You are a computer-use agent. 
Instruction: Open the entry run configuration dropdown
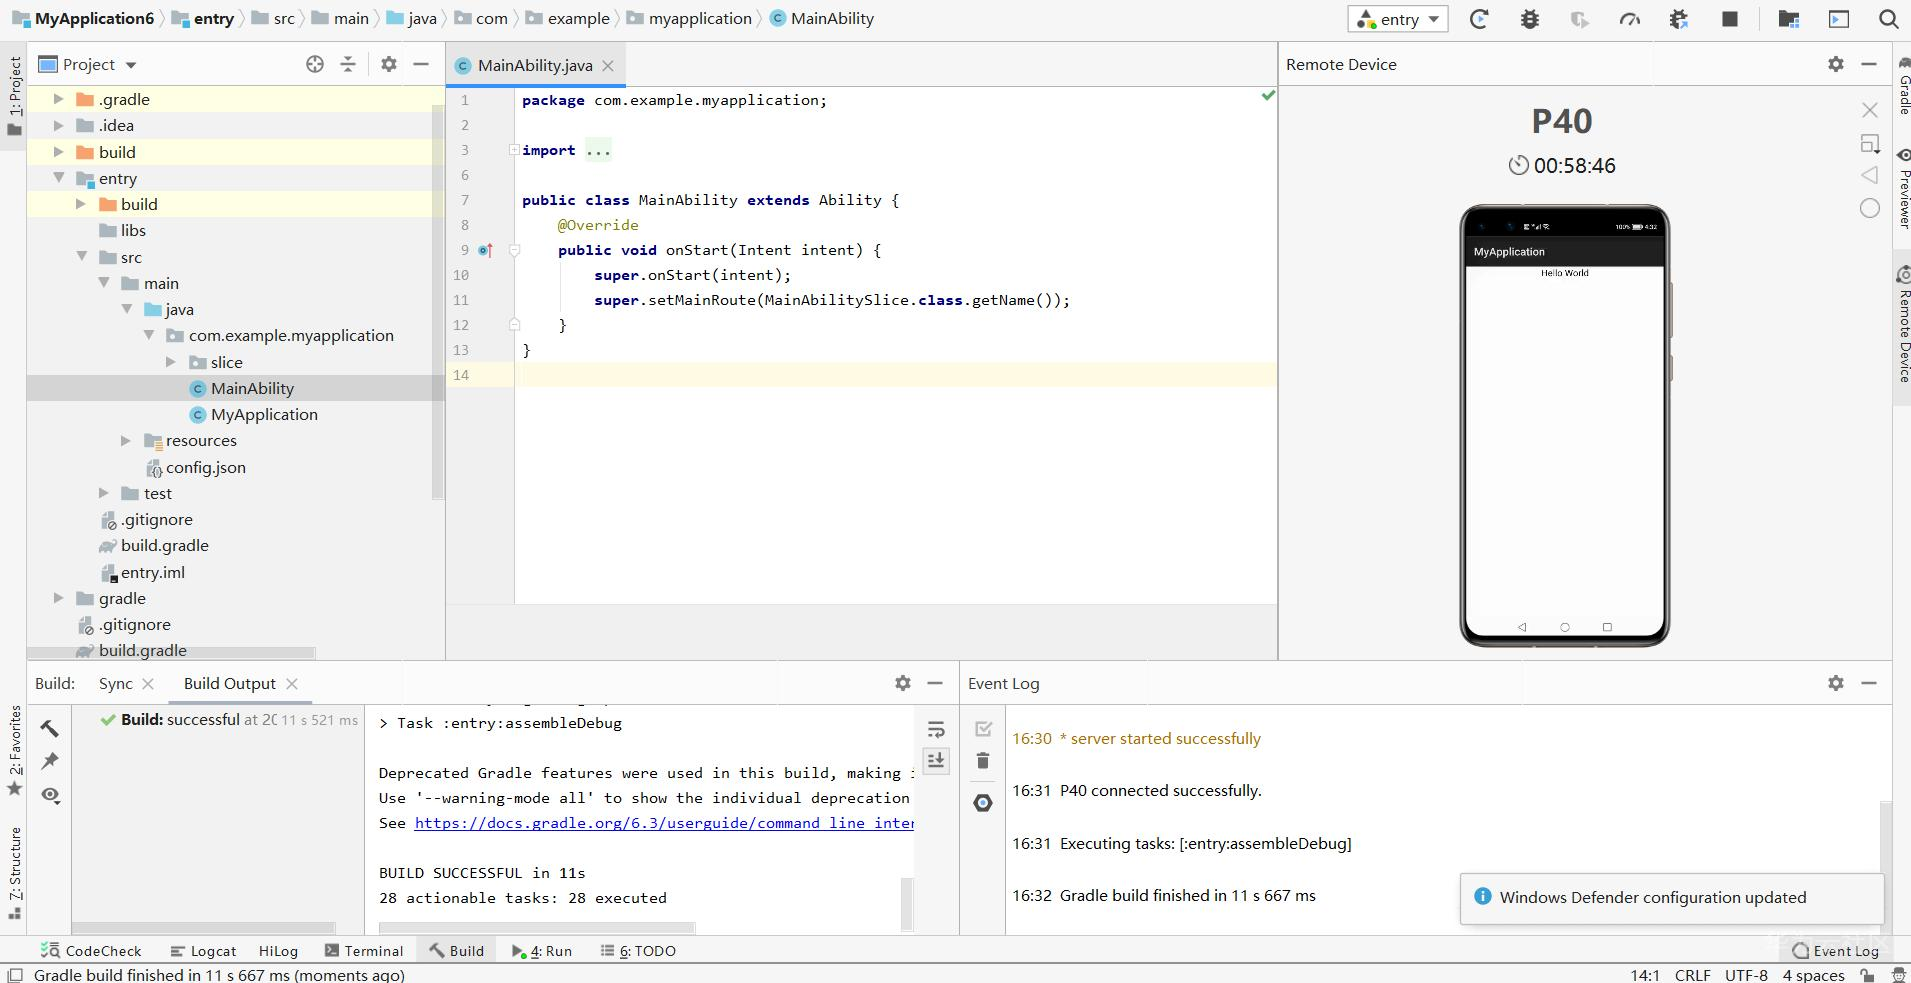(x=1398, y=19)
